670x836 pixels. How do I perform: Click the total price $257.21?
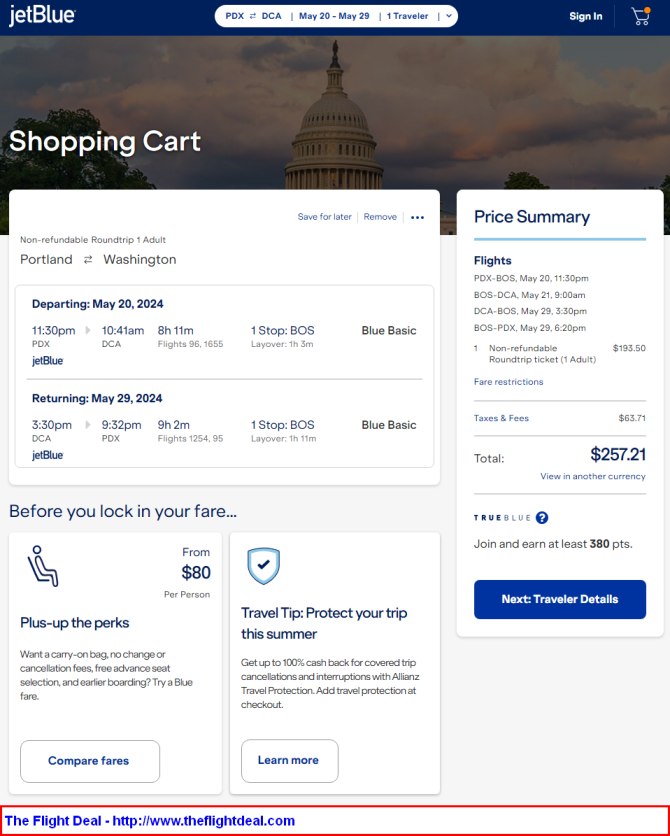click(x=618, y=455)
